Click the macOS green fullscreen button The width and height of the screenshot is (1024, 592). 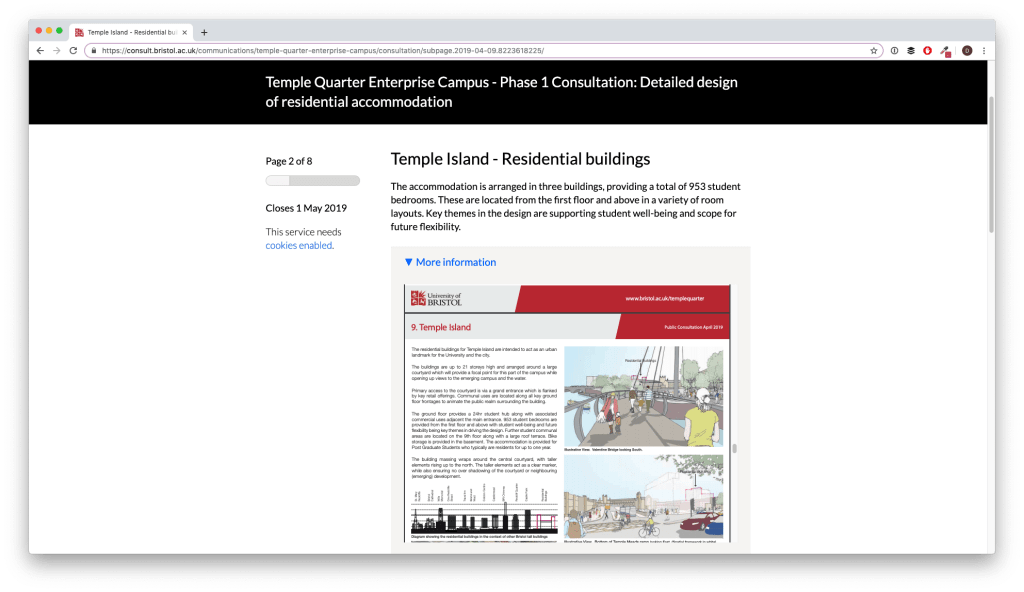click(59, 31)
